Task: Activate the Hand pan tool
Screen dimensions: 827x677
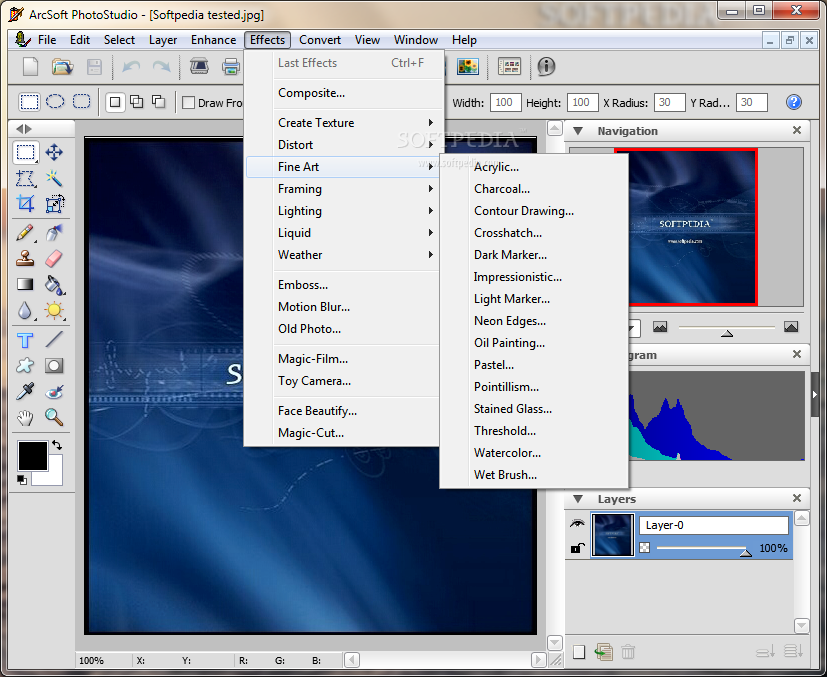Action: pos(25,418)
